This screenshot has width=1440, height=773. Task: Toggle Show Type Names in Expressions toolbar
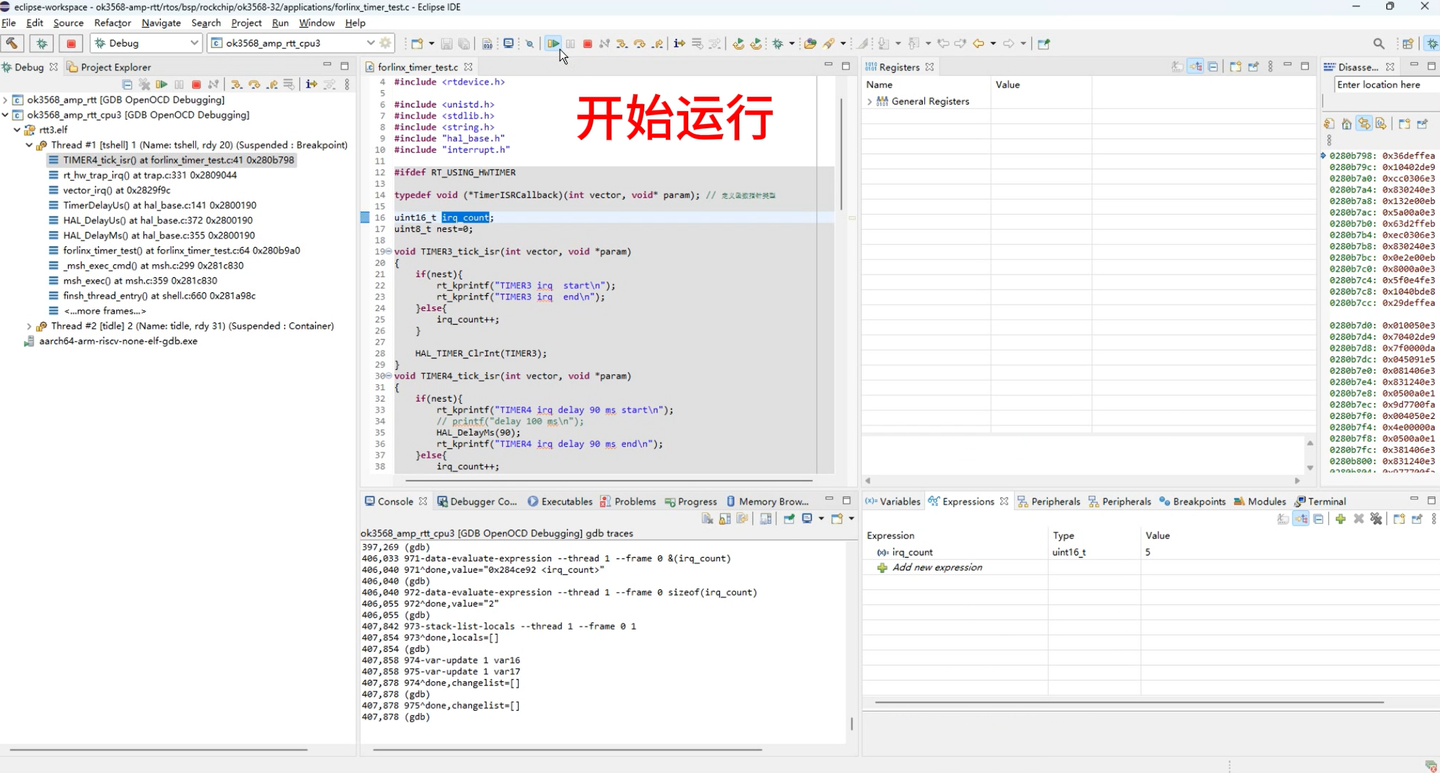(x=1284, y=519)
